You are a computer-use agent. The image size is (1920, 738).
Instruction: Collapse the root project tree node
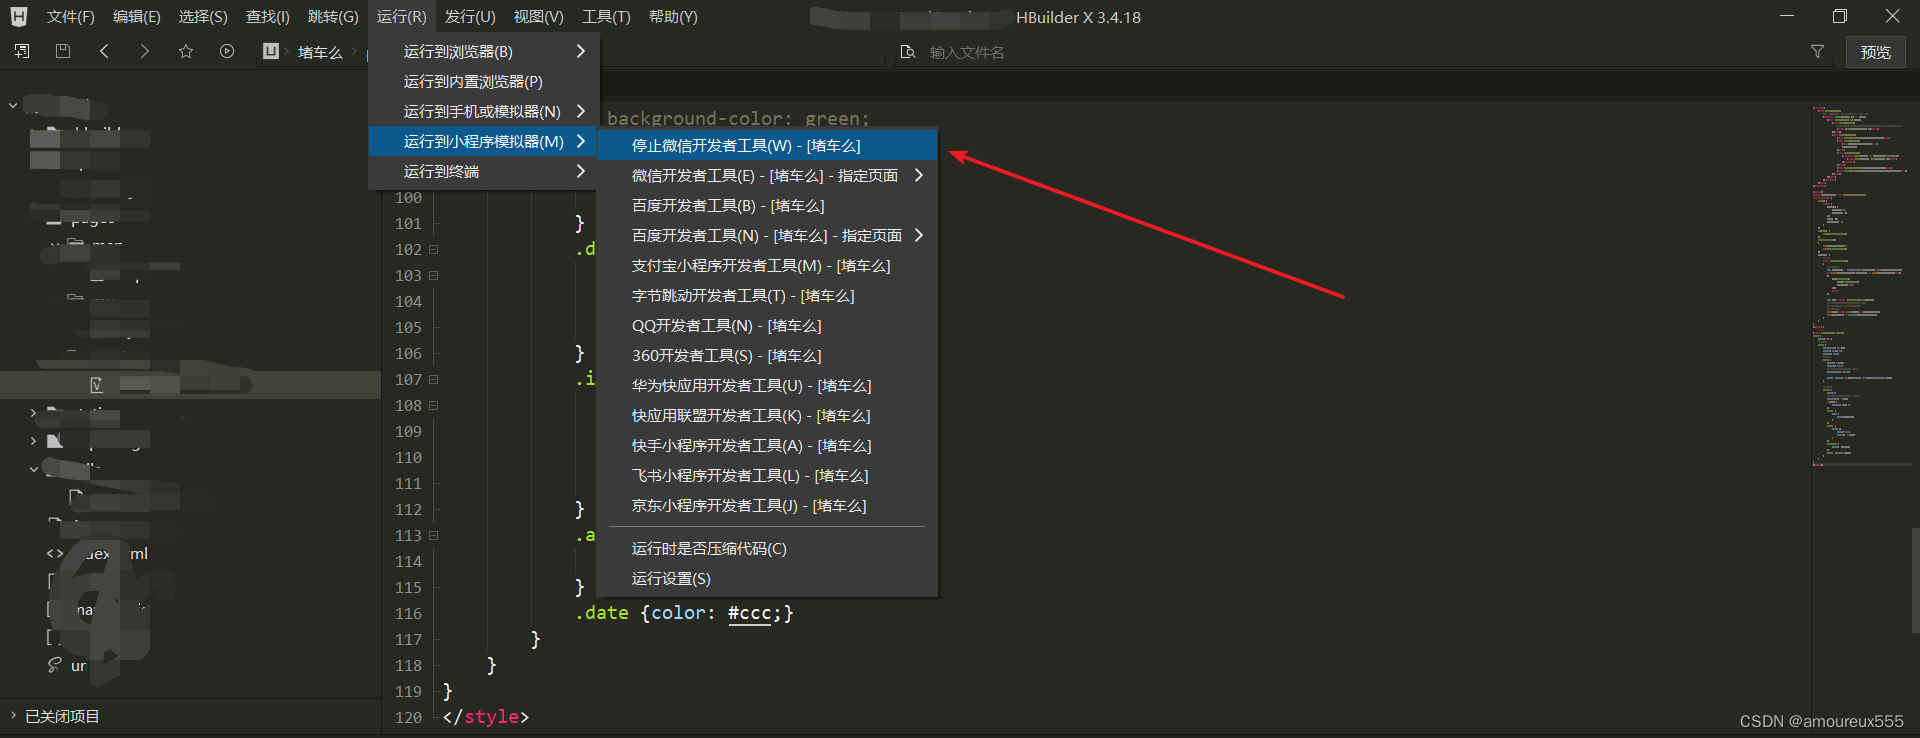(x=13, y=104)
